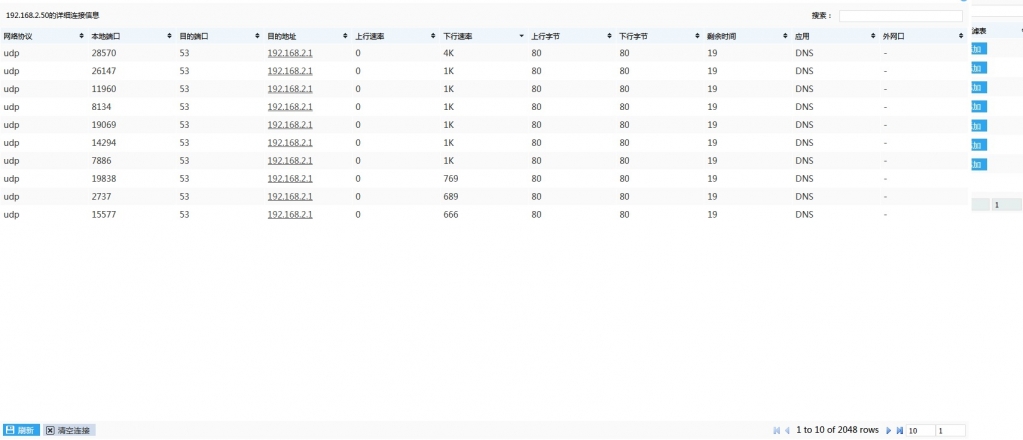Image resolution: width=1023 pixels, height=440 pixels.
Task: Click the 刷新 refresh button
Action: [21, 430]
